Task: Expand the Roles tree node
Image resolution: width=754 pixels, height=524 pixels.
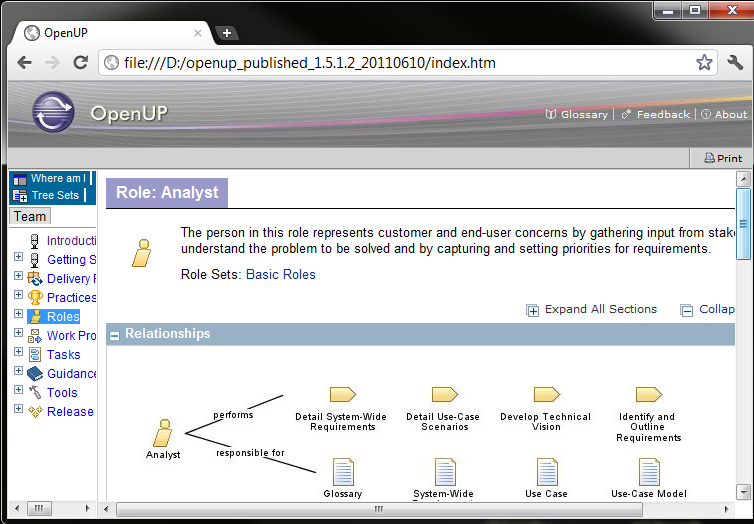Action: (18, 313)
